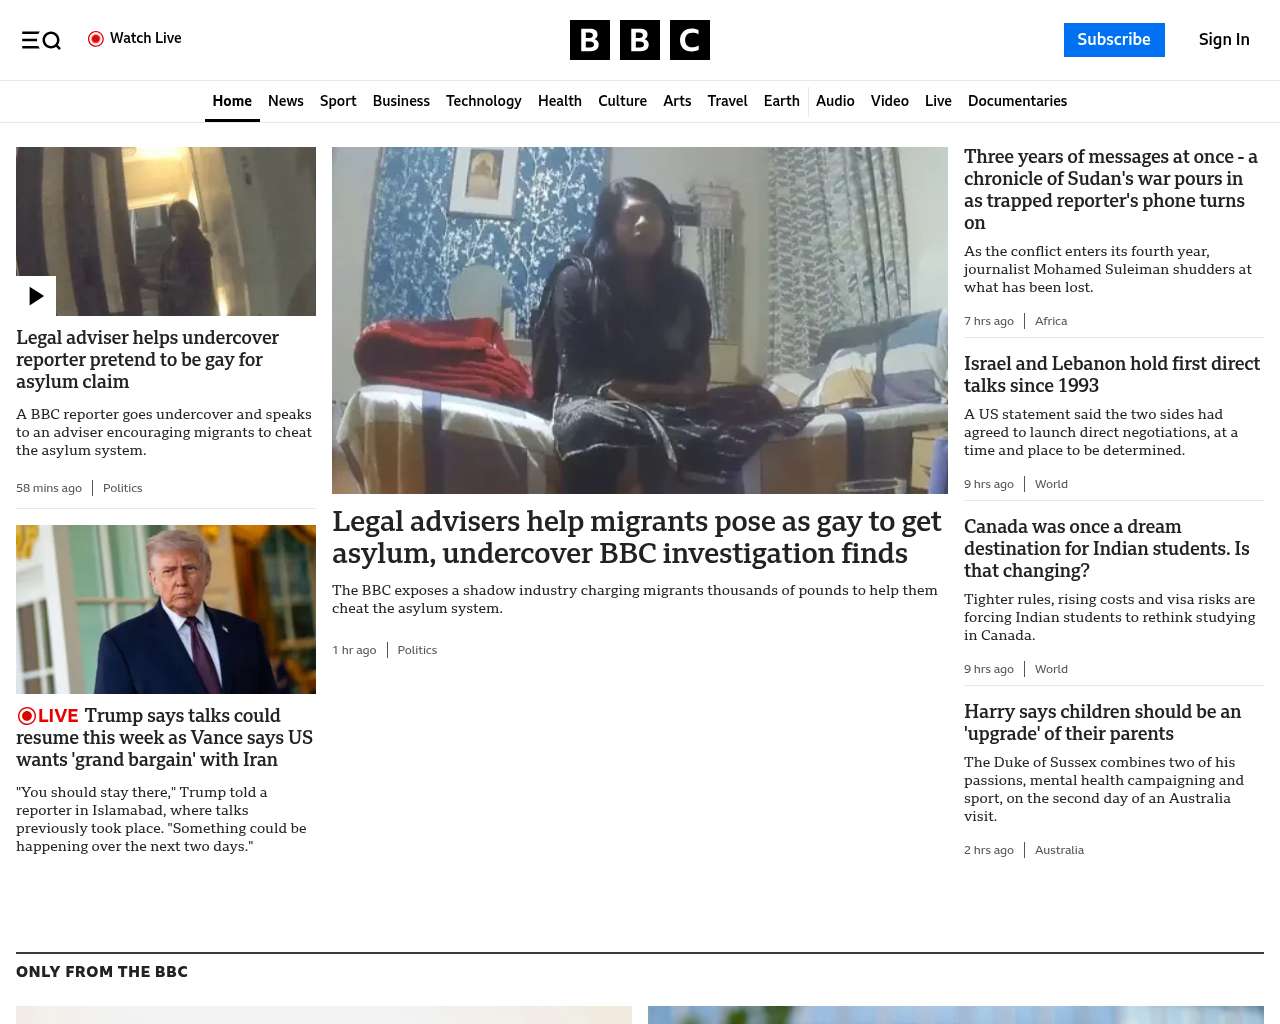Click 'A US statement said the two sides' summary
The height and width of the screenshot is (1024, 1280).
pyautogui.click(x=1101, y=432)
